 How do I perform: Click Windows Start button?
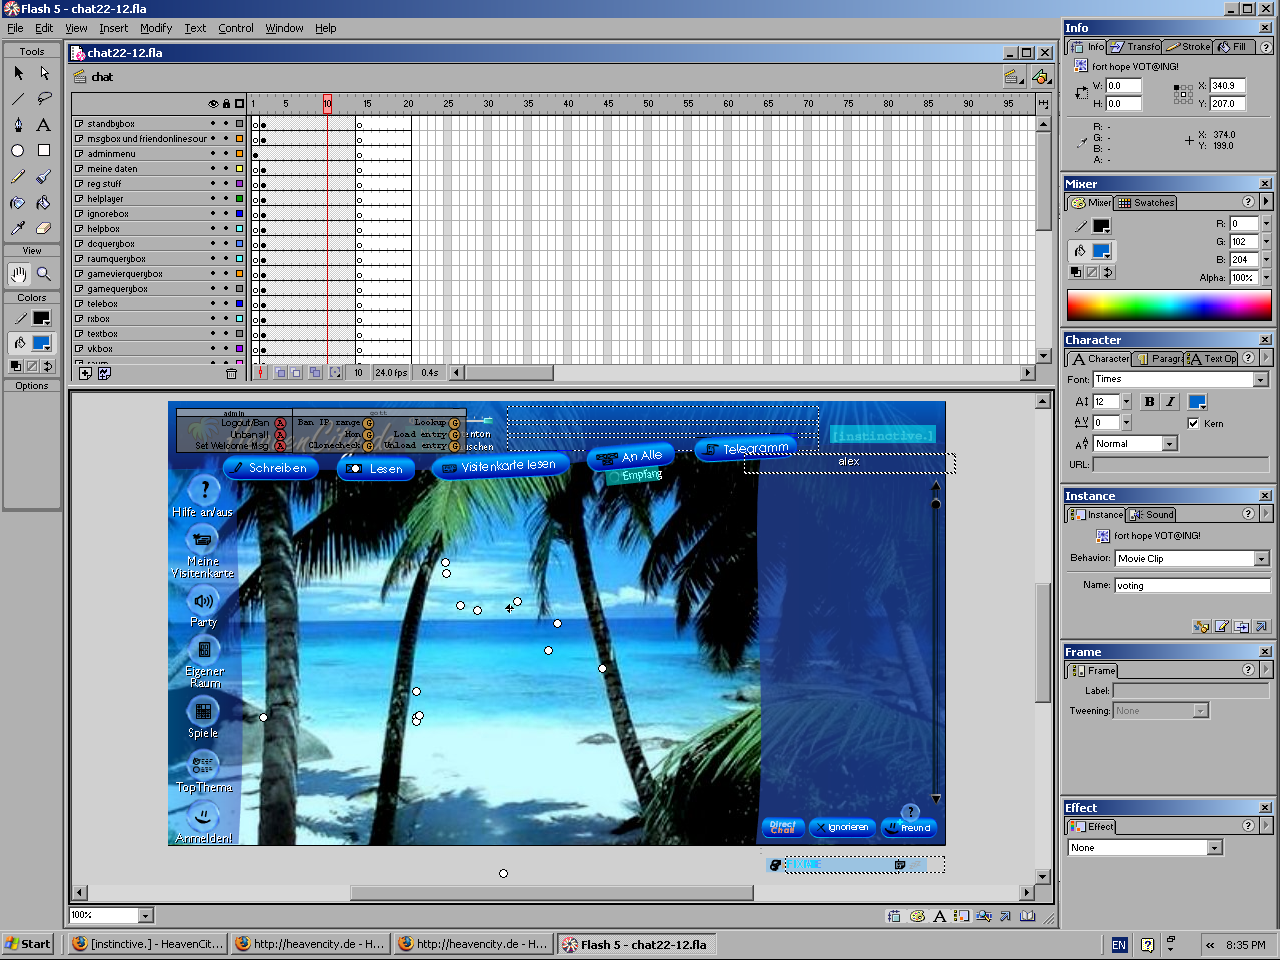coord(28,944)
